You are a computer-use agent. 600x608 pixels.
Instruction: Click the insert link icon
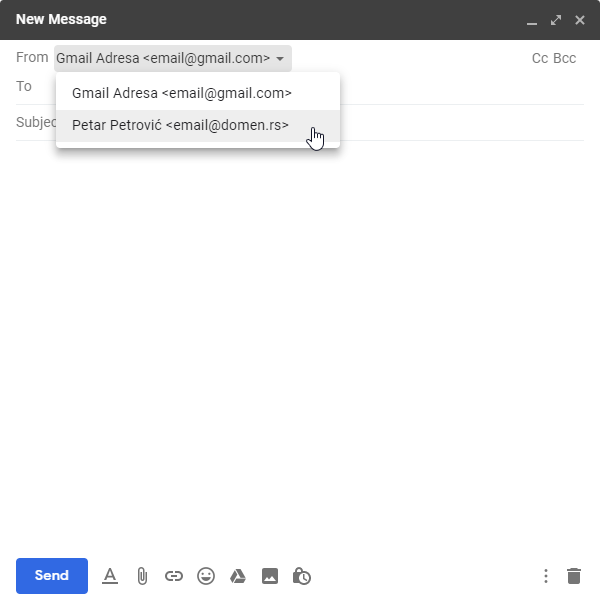click(174, 576)
